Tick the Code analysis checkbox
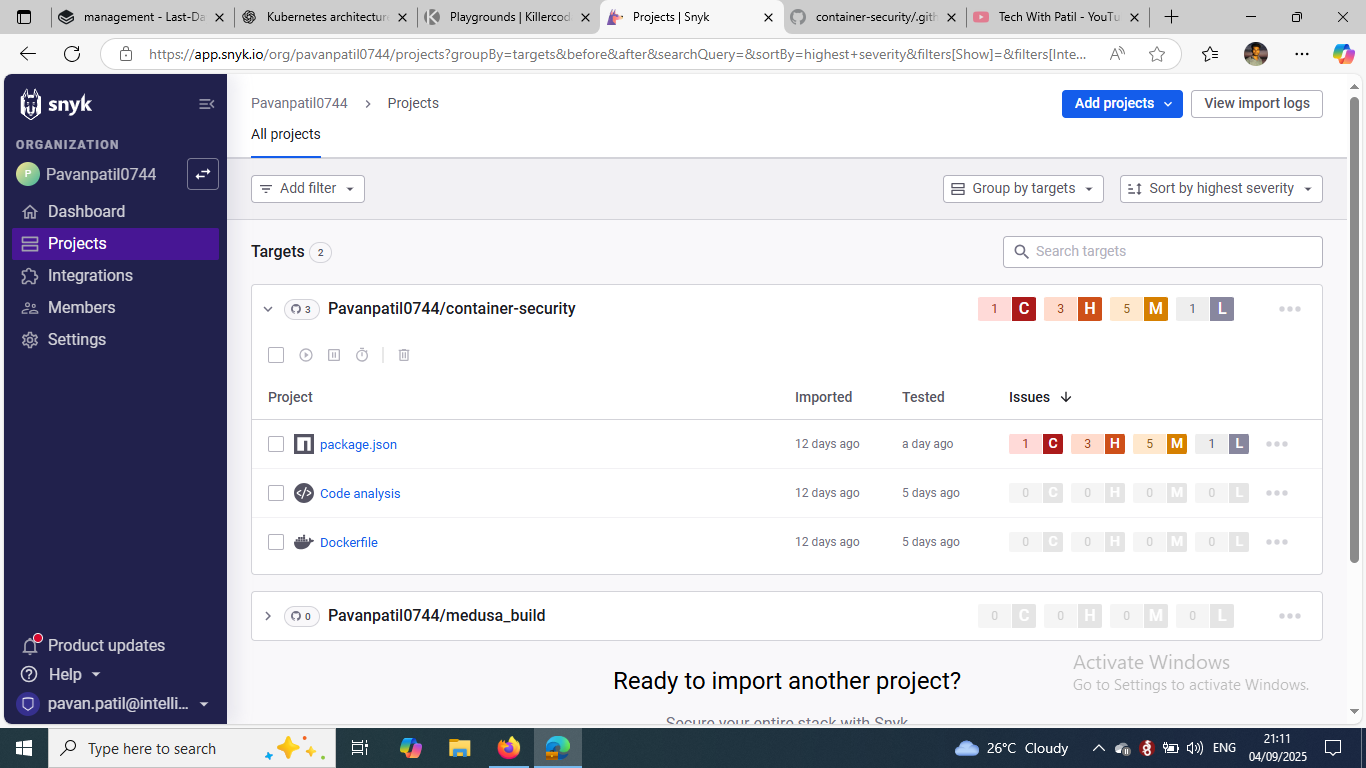This screenshot has width=1366, height=768. (x=276, y=493)
